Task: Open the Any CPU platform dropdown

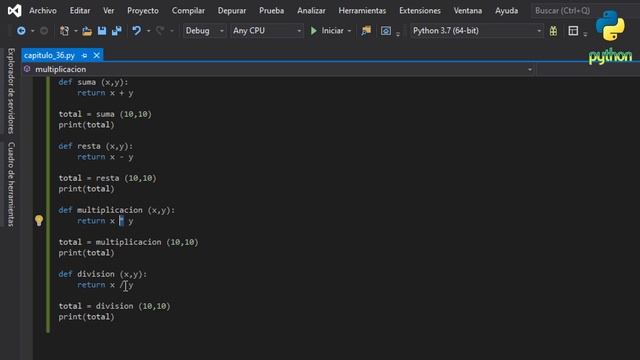Action: 267,31
